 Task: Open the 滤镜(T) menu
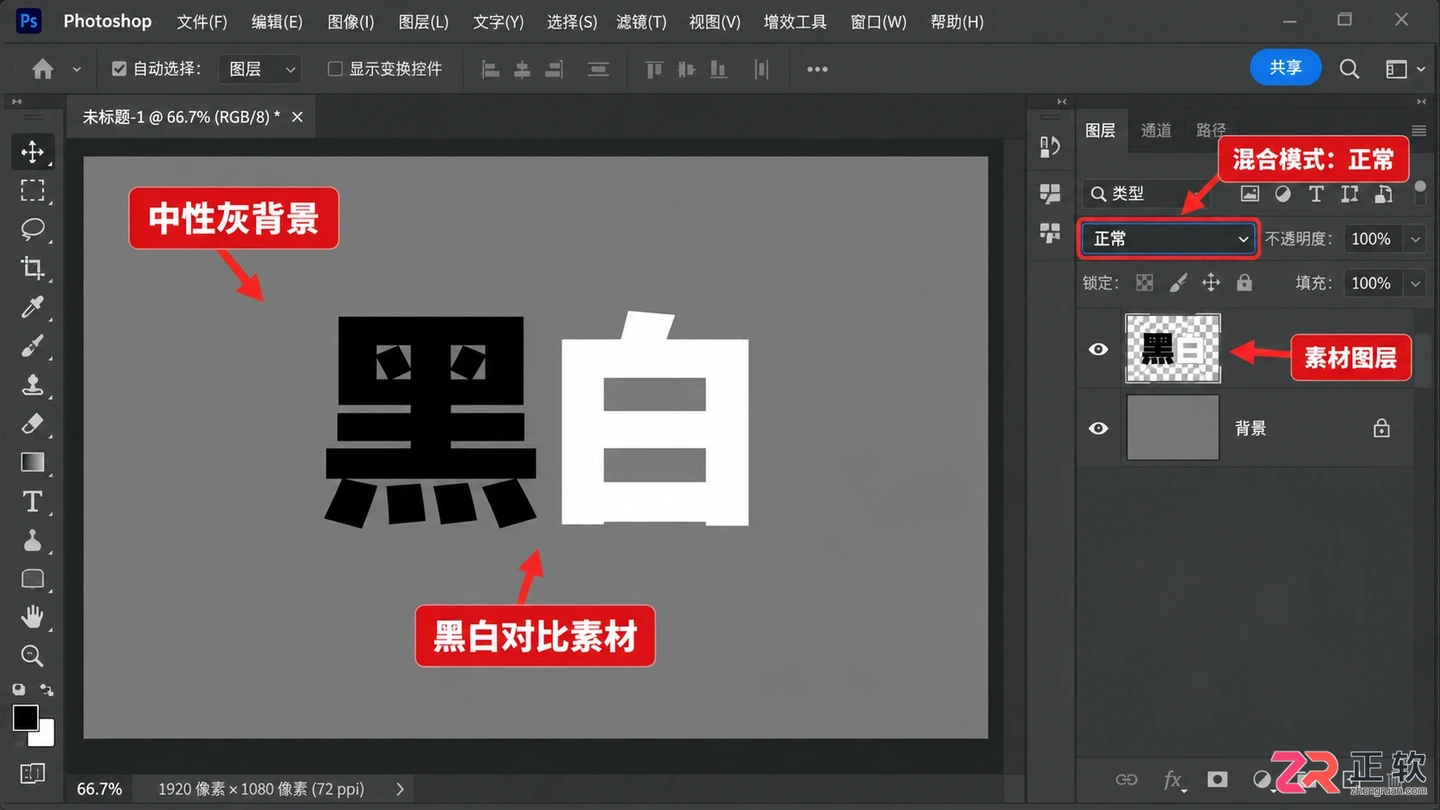click(642, 21)
